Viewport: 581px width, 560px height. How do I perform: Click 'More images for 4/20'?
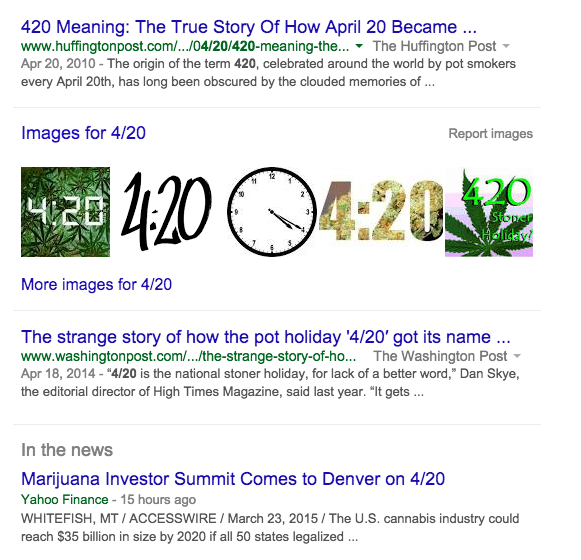[96, 285]
